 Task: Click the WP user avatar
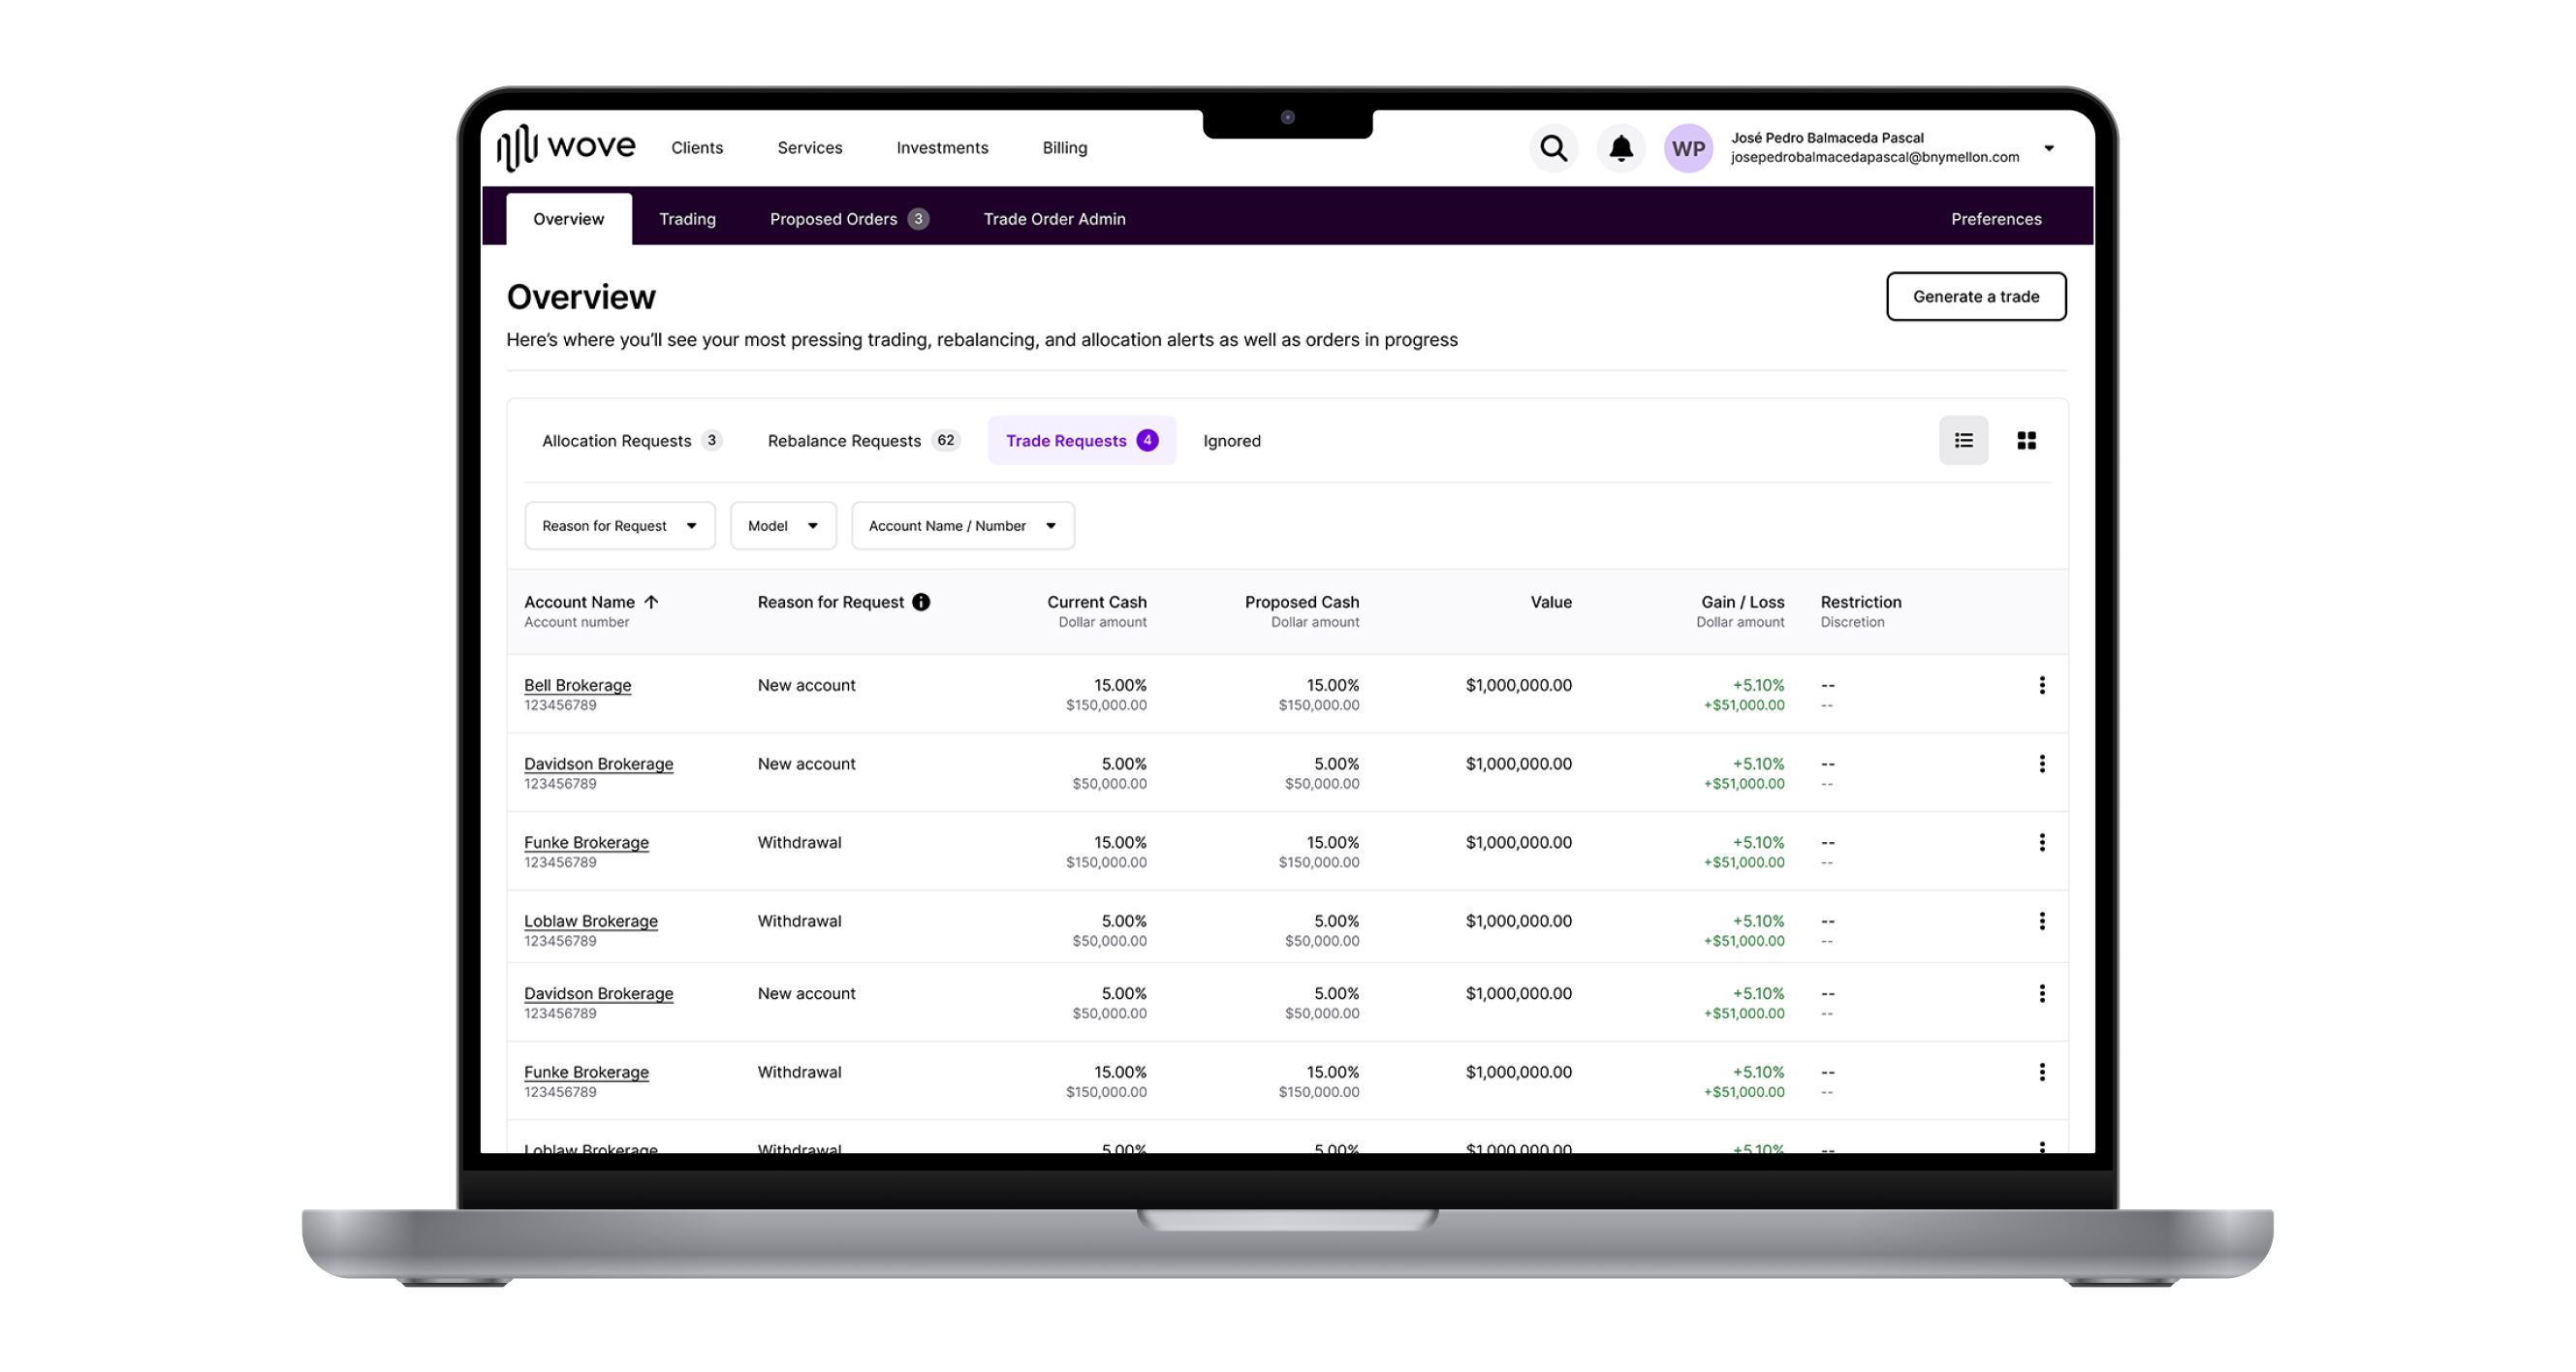(1688, 148)
